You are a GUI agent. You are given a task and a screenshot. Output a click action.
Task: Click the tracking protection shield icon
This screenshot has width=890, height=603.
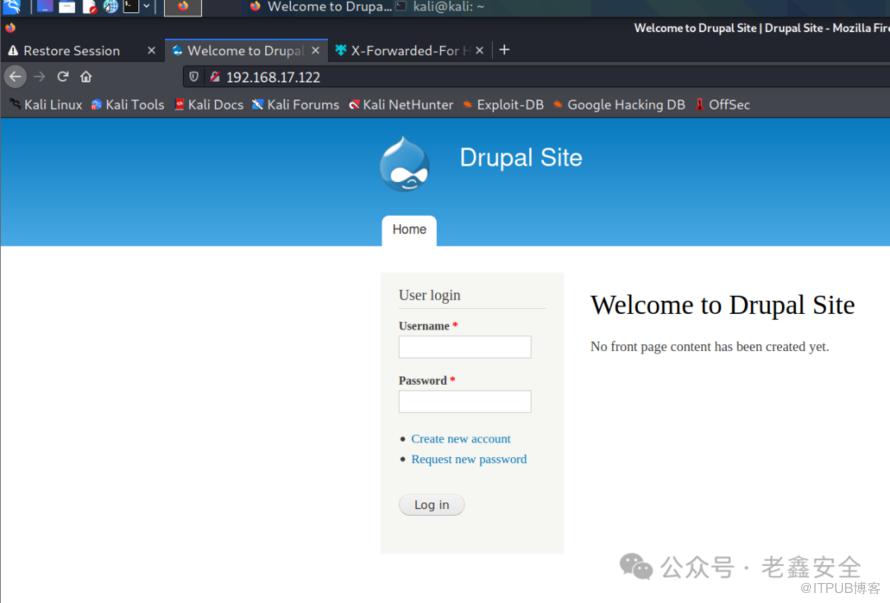[194, 77]
